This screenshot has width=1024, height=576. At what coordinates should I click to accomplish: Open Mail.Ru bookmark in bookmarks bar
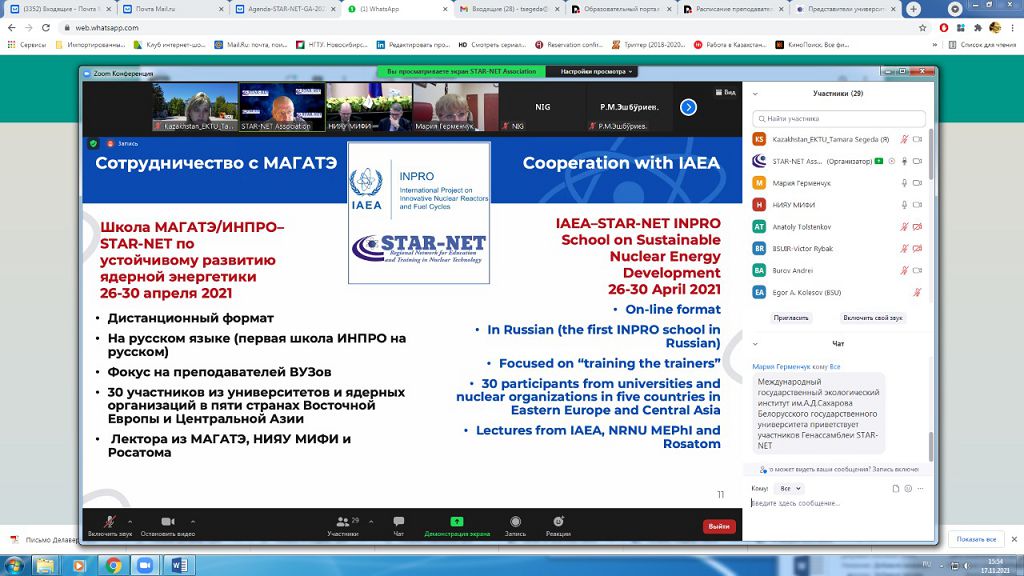click(x=251, y=45)
